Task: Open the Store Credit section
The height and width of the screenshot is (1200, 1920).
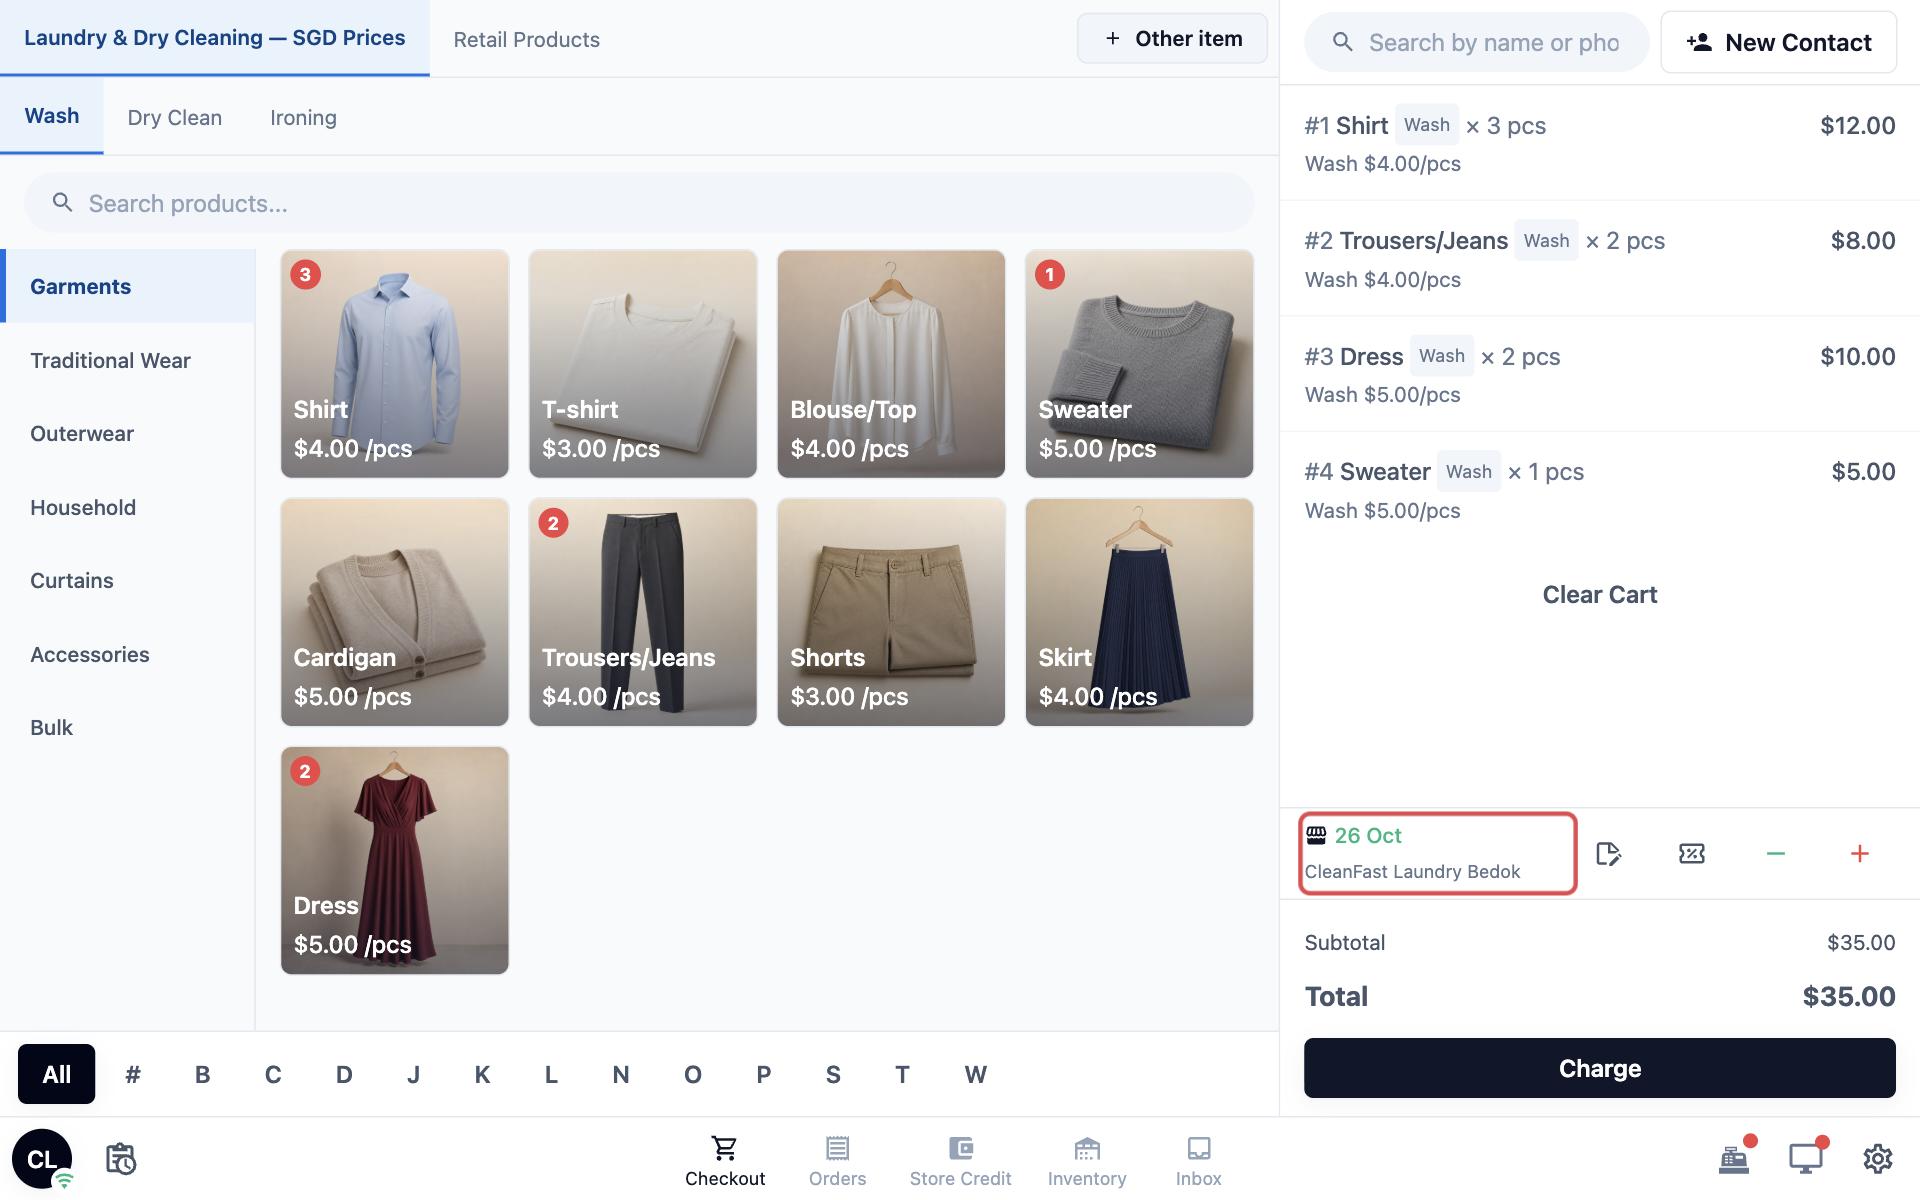Action: [960, 1161]
